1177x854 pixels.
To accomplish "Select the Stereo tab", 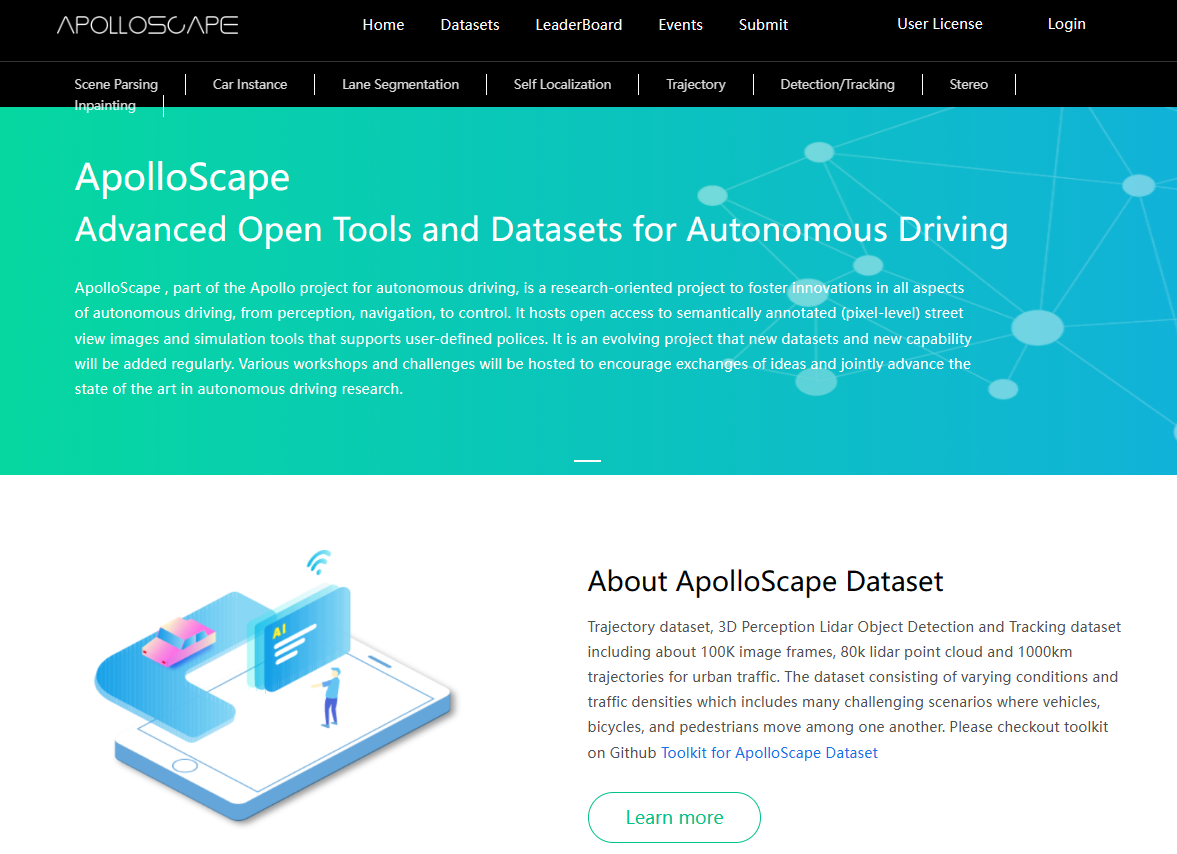I will [x=968, y=84].
